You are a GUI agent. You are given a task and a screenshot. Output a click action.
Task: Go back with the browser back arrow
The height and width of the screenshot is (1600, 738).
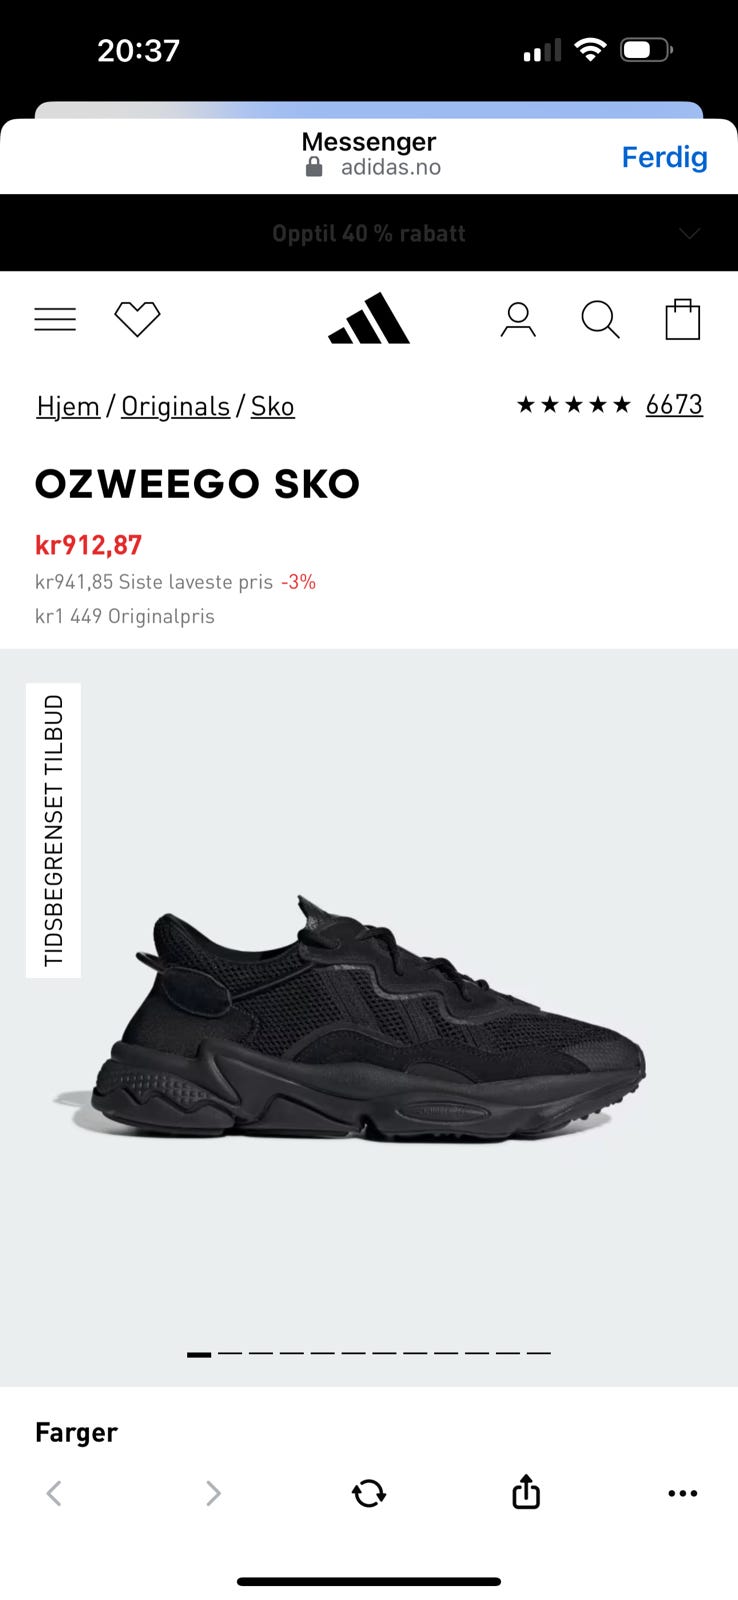54,1493
